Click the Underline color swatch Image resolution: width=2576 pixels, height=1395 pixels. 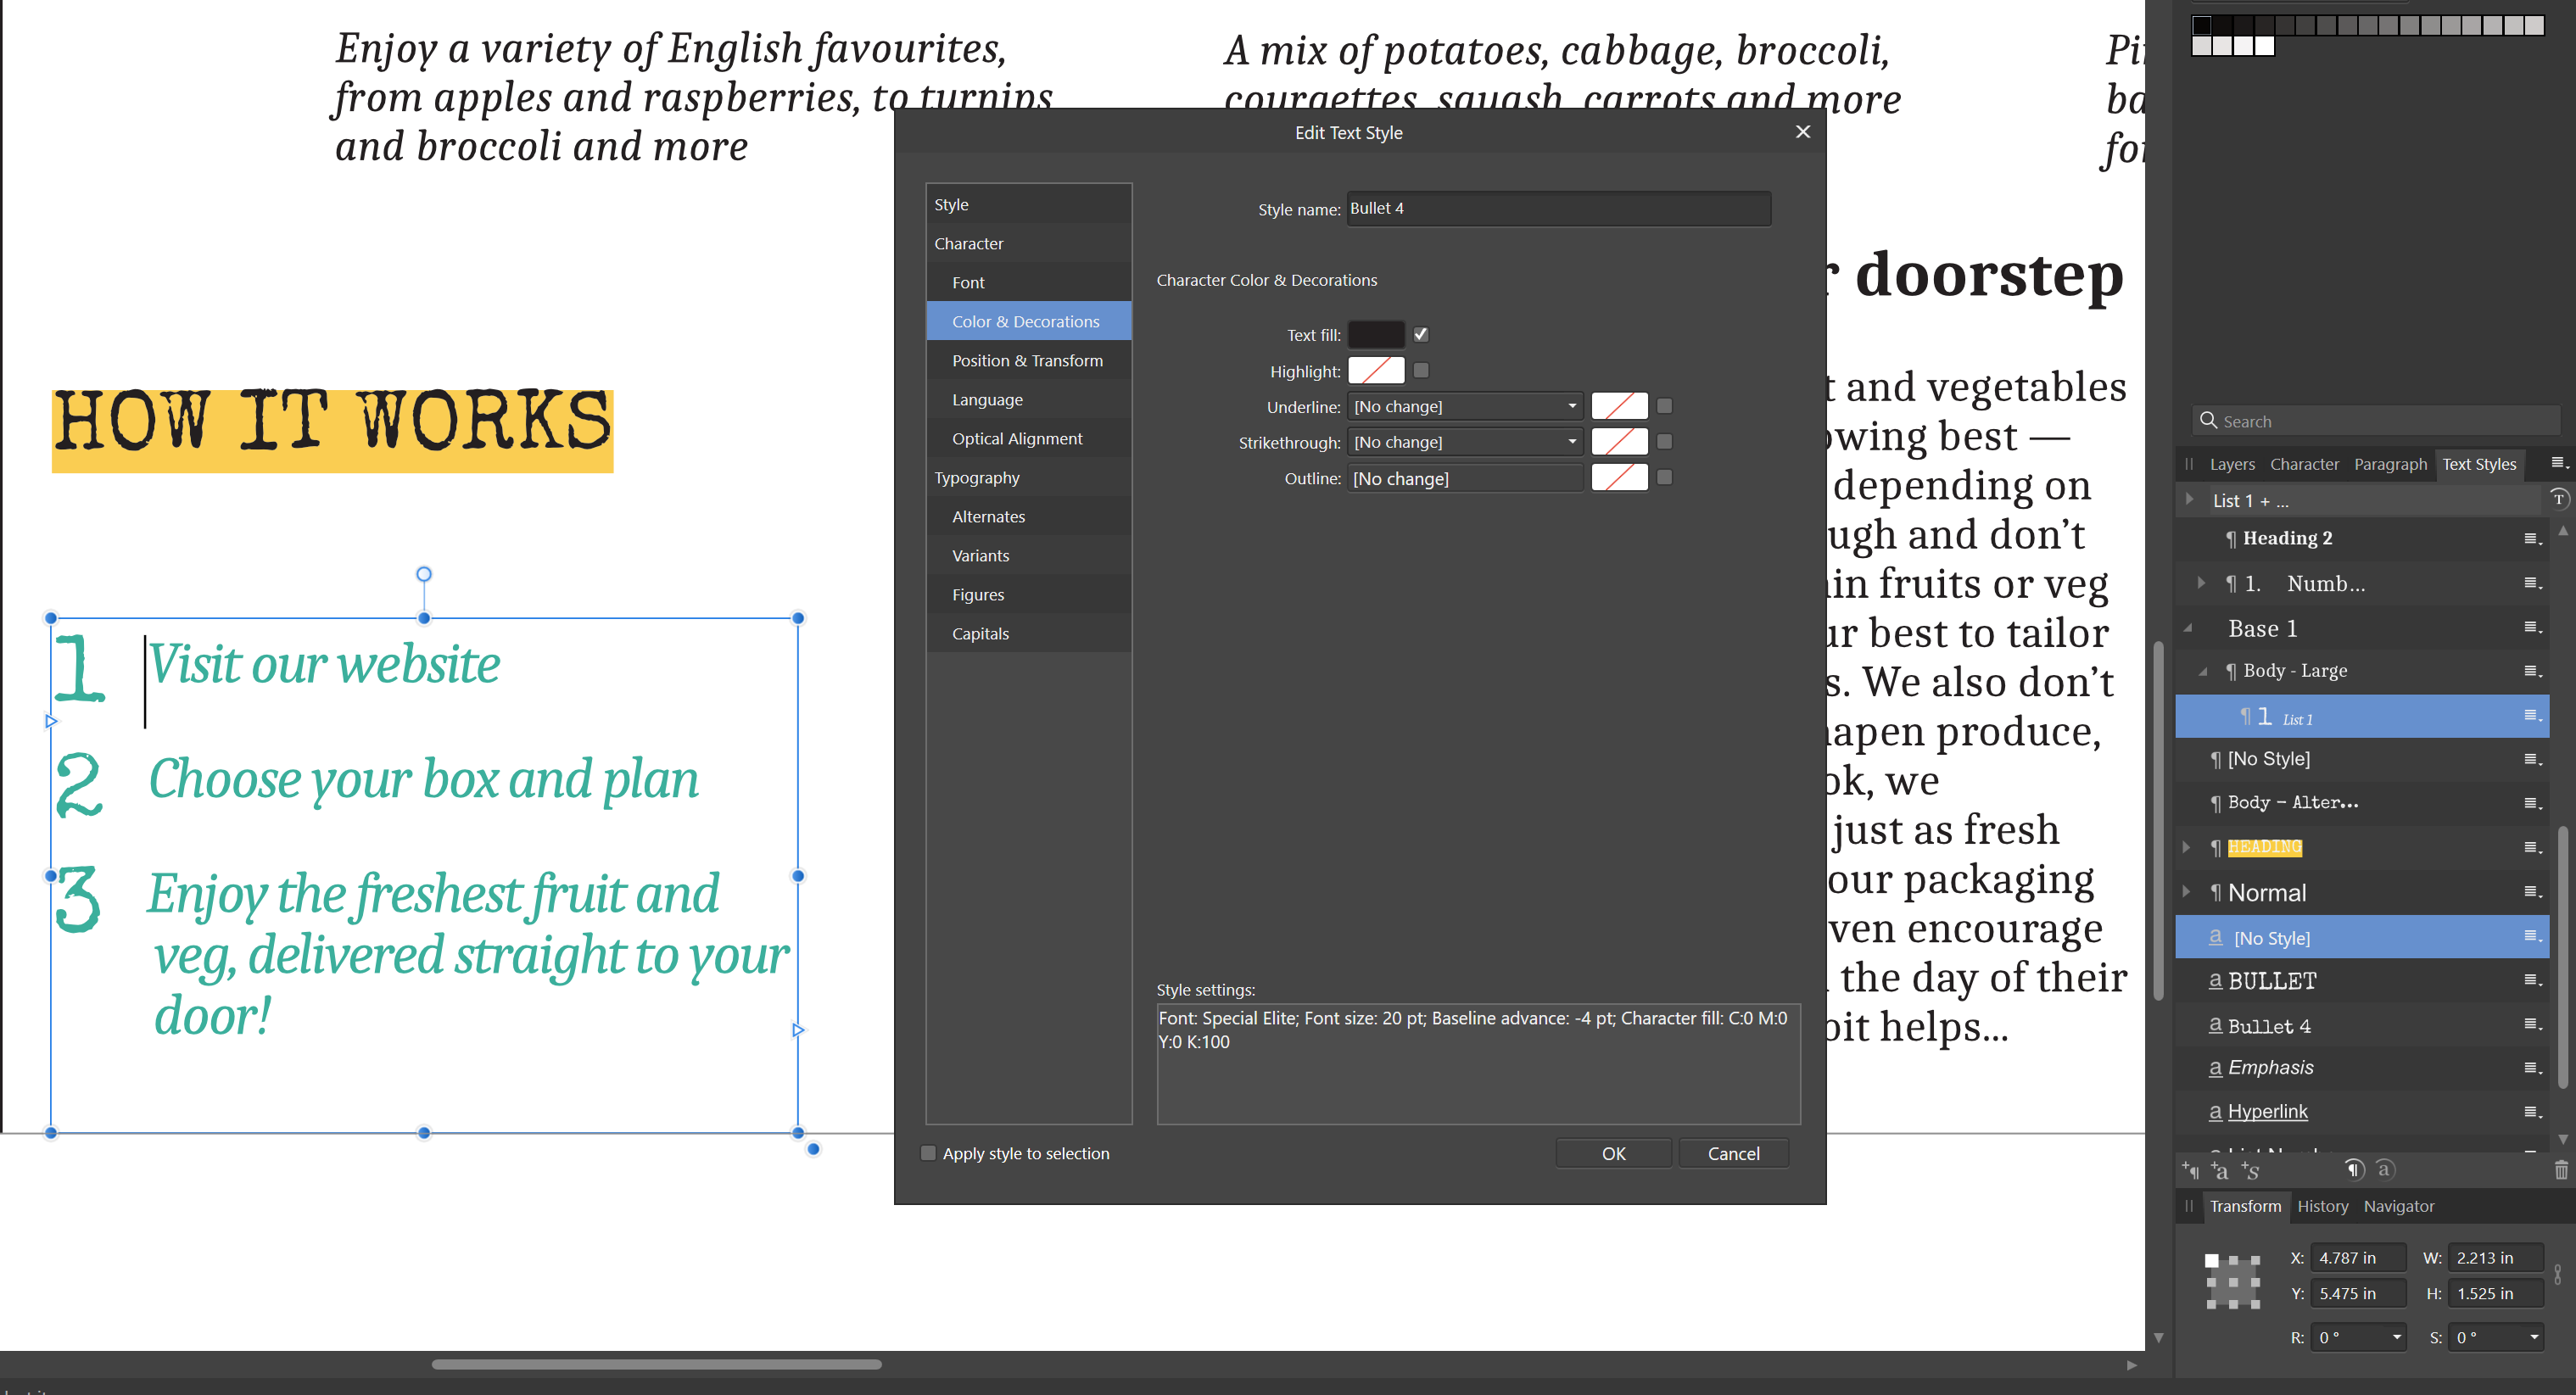1619,406
